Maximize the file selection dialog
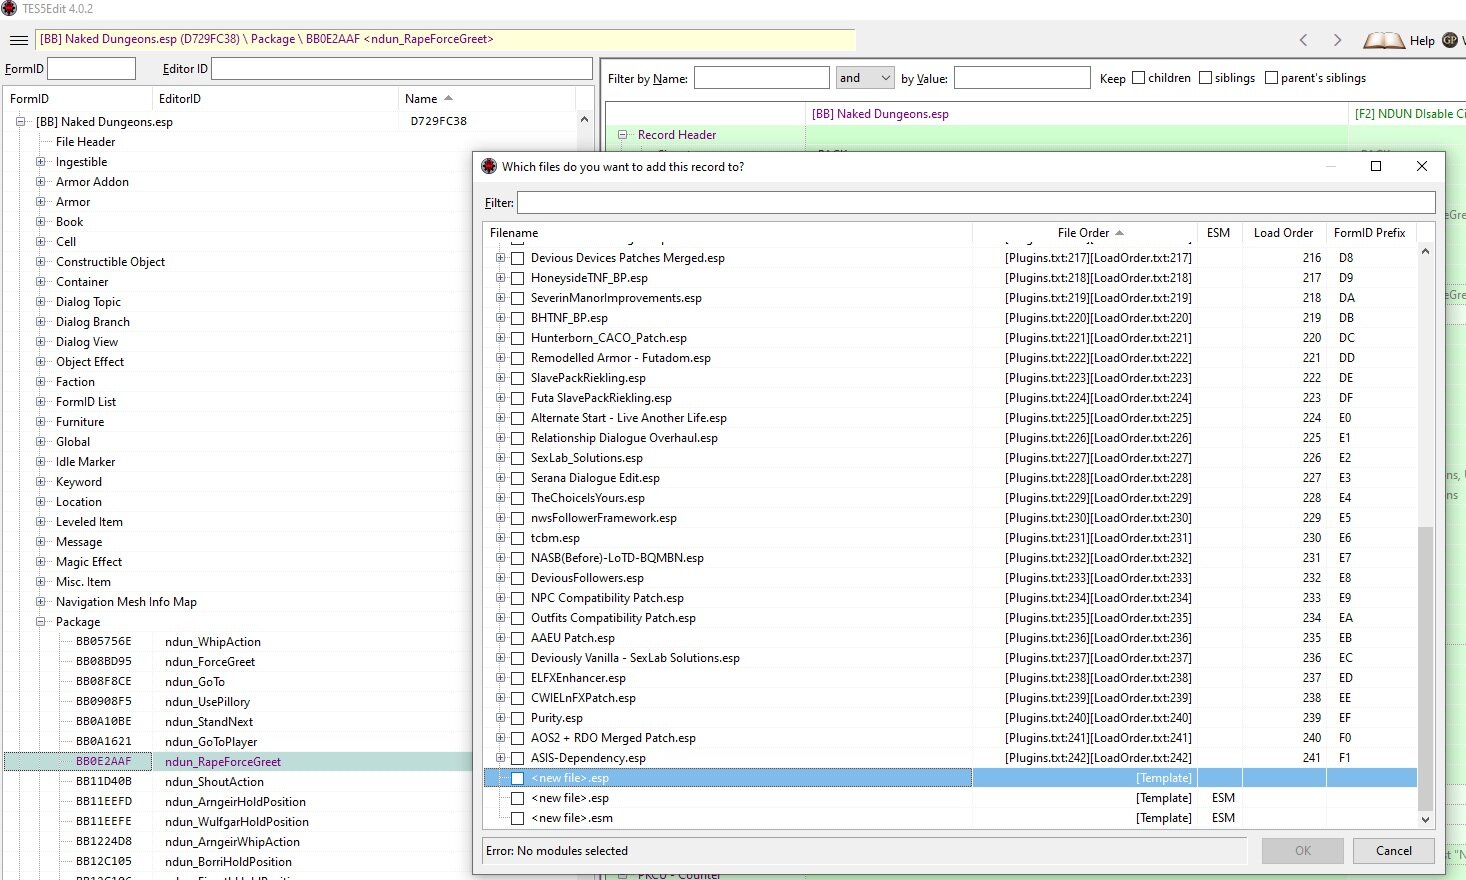Image resolution: width=1466 pixels, height=880 pixels. tap(1376, 166)
